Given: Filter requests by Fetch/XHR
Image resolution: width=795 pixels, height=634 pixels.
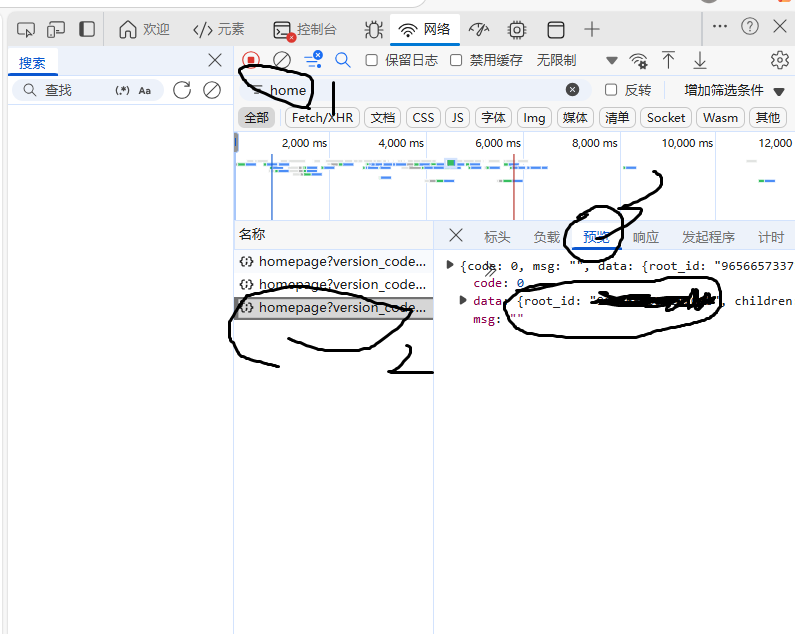Looking at the screenshot, I should (322, 117).
